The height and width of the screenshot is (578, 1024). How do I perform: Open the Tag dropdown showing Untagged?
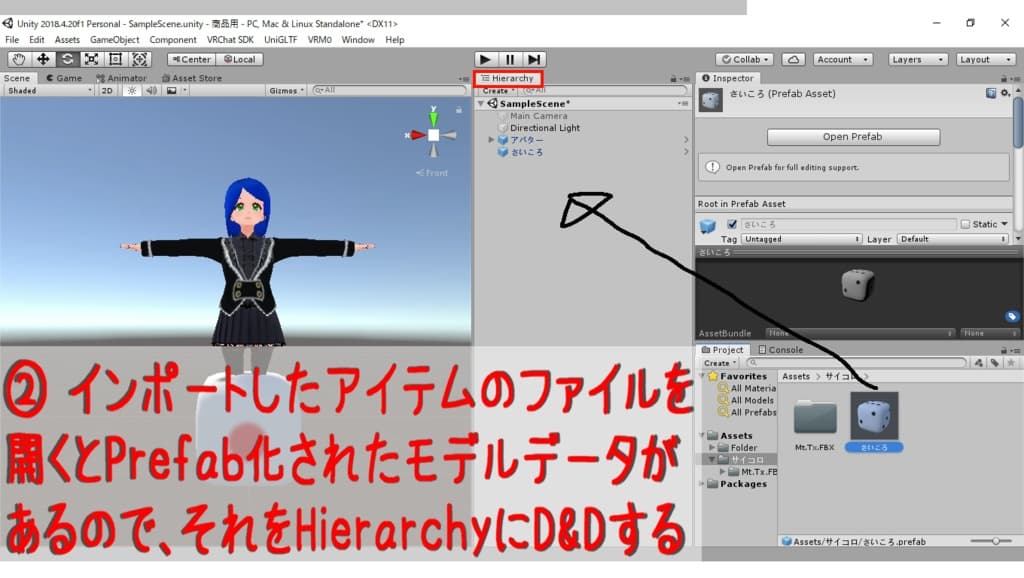800,239
